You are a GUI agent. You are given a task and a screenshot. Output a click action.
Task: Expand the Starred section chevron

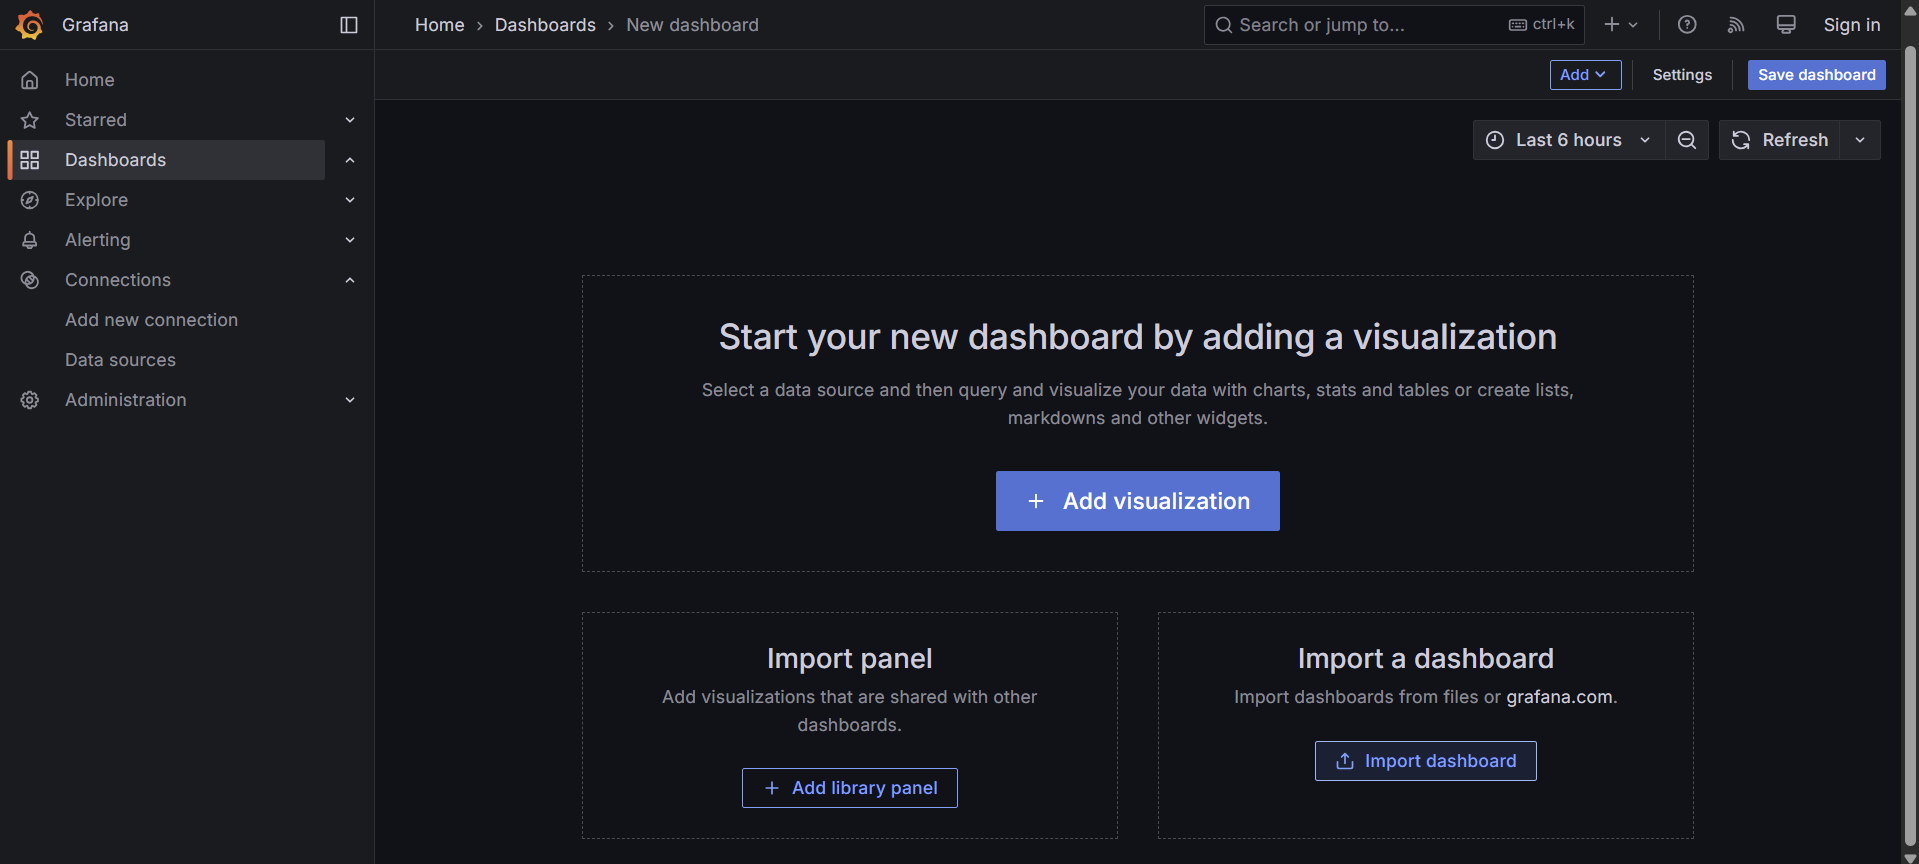[x=350, y=120]
